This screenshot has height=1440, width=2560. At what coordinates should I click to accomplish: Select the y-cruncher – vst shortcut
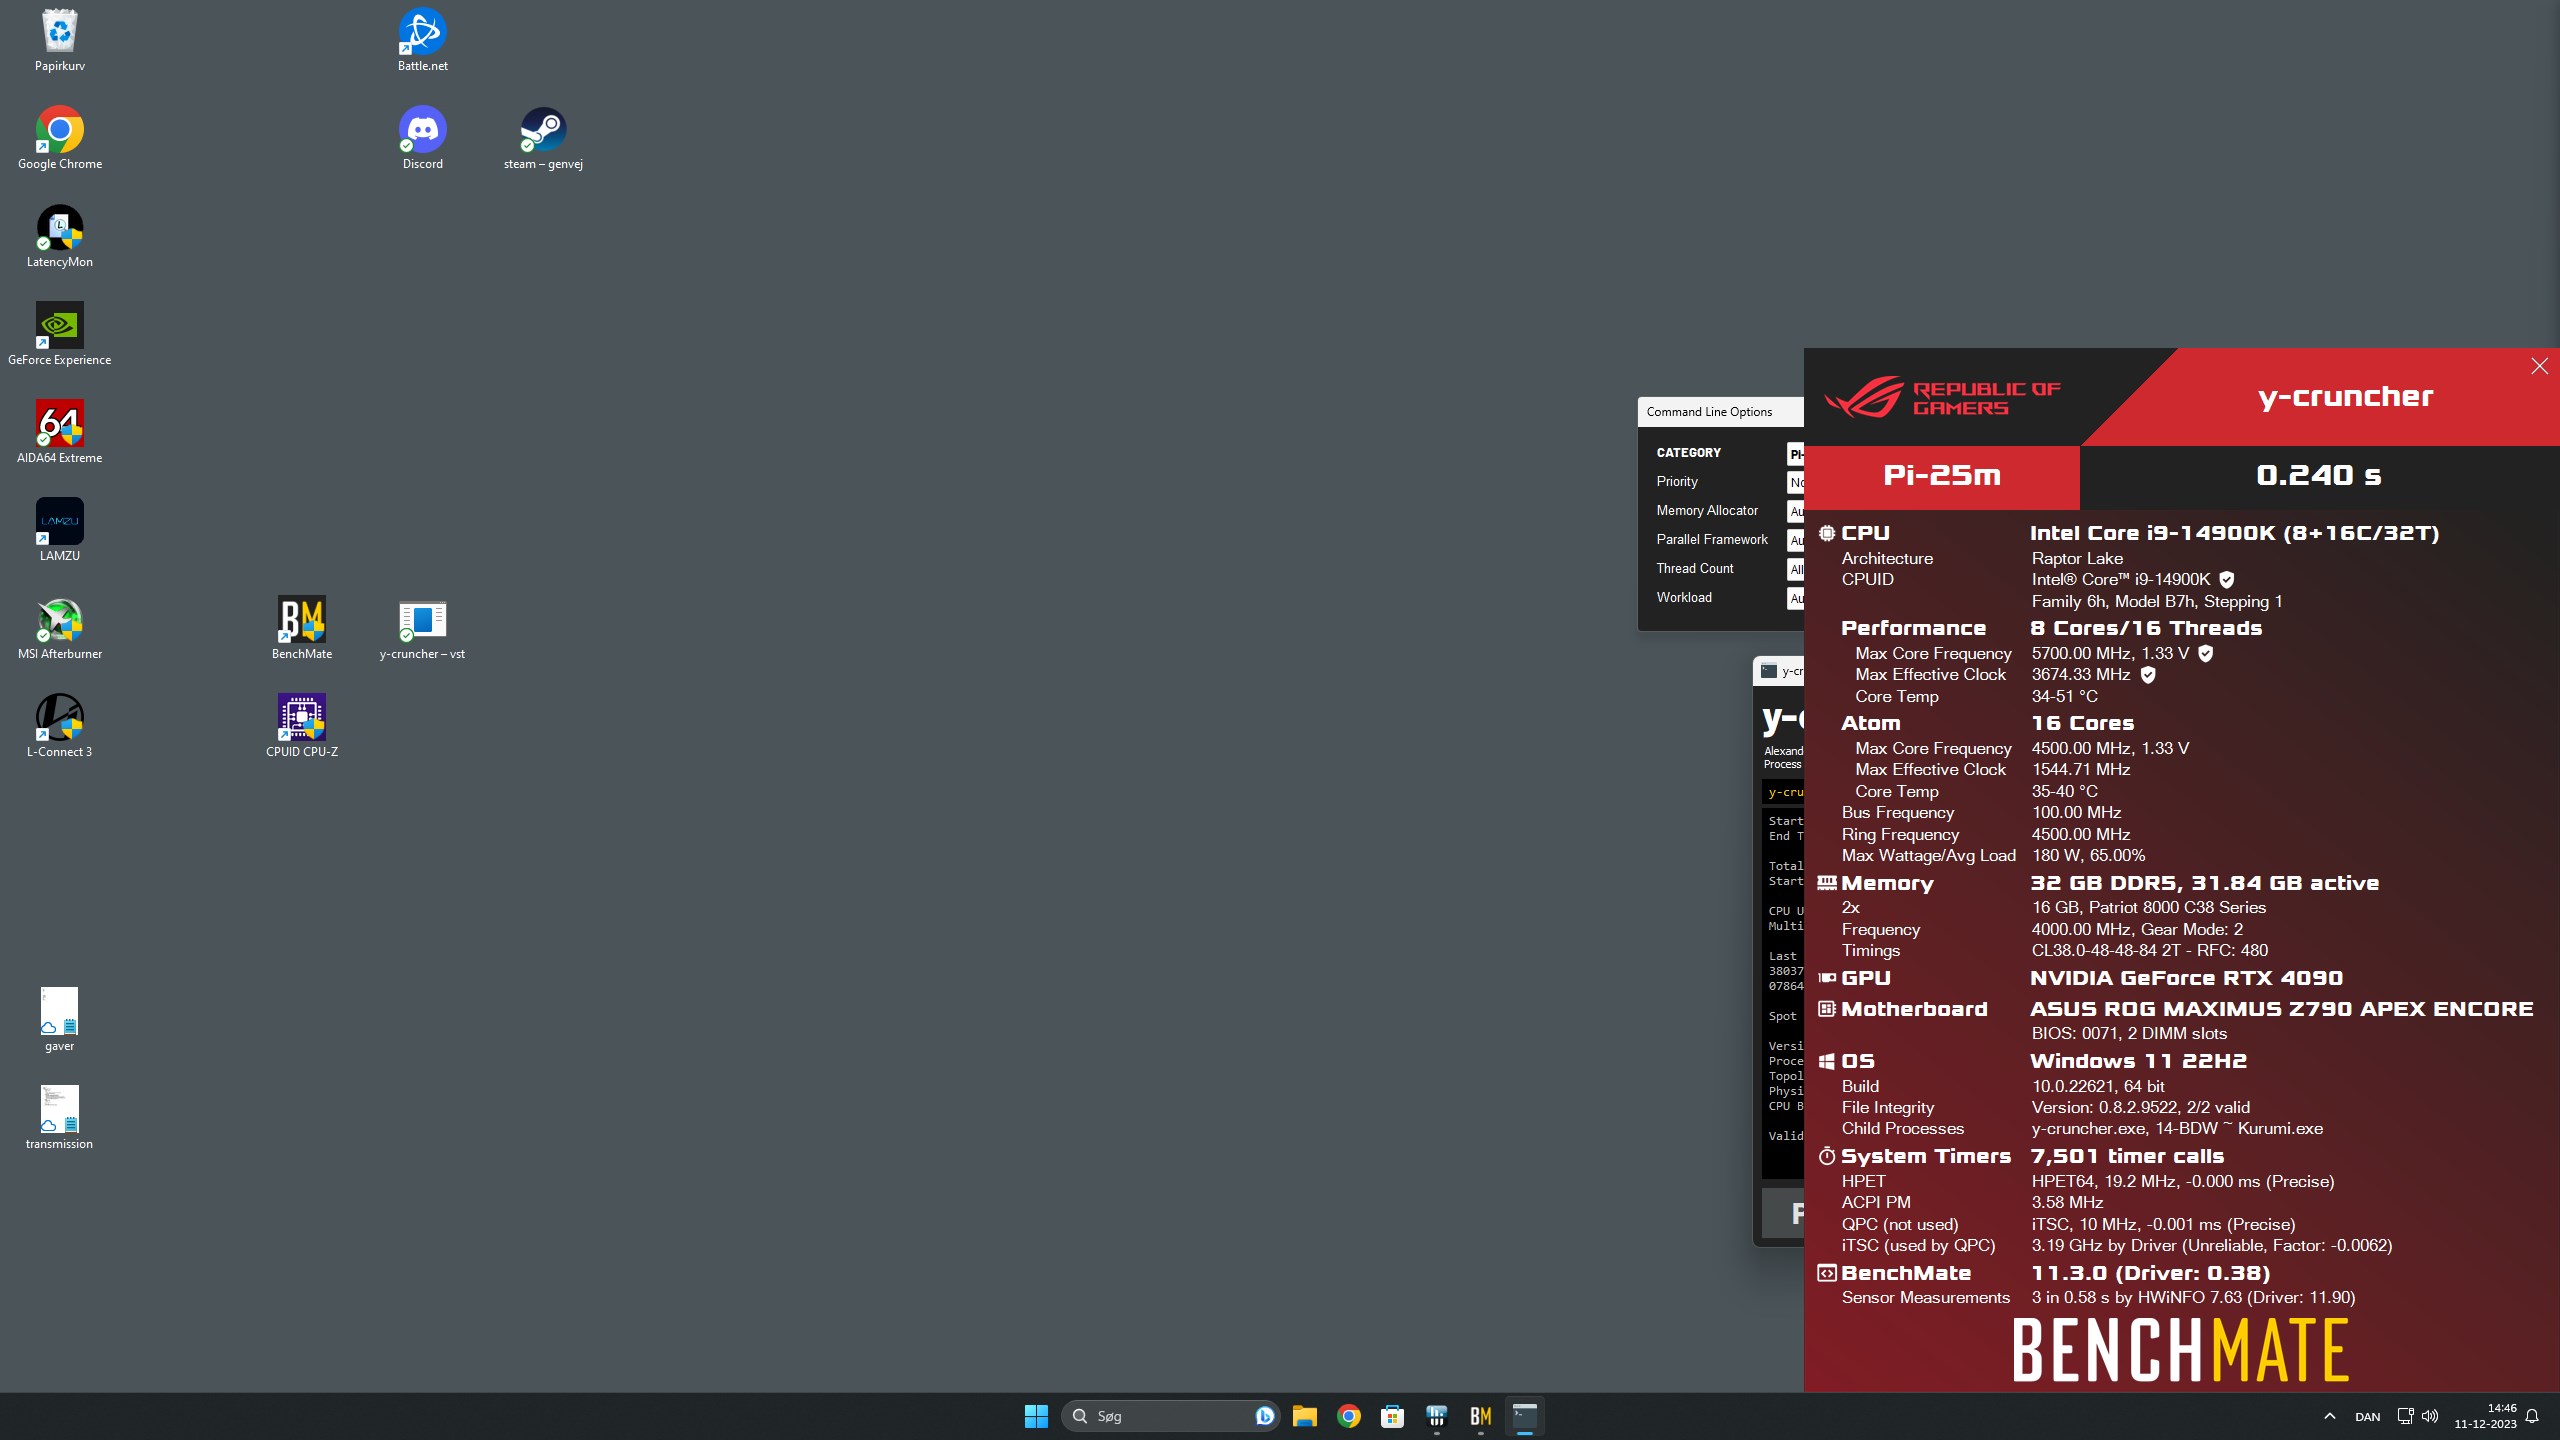point(422,628)
